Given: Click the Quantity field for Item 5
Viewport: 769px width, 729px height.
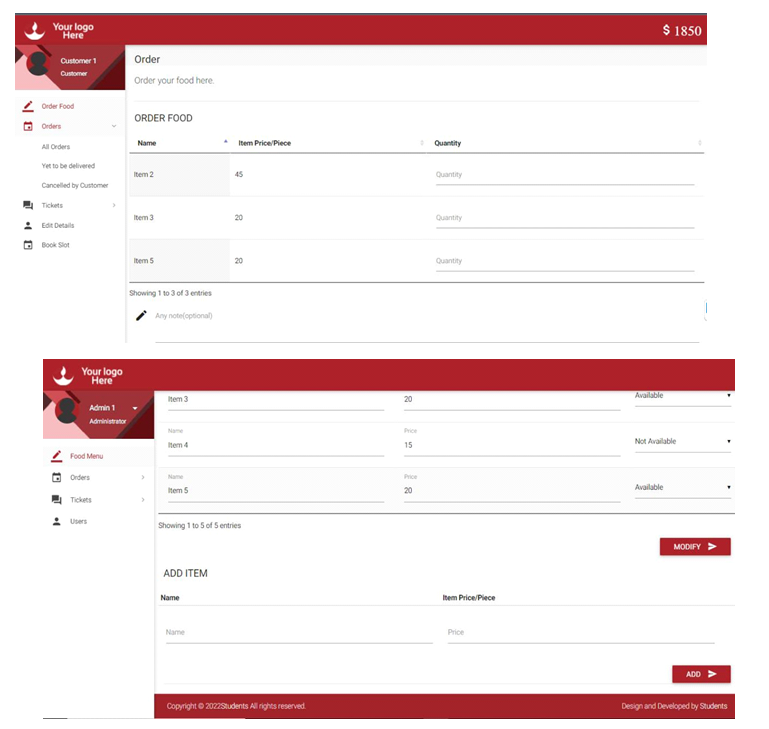Looking at the screenshot, I should 565,262.
